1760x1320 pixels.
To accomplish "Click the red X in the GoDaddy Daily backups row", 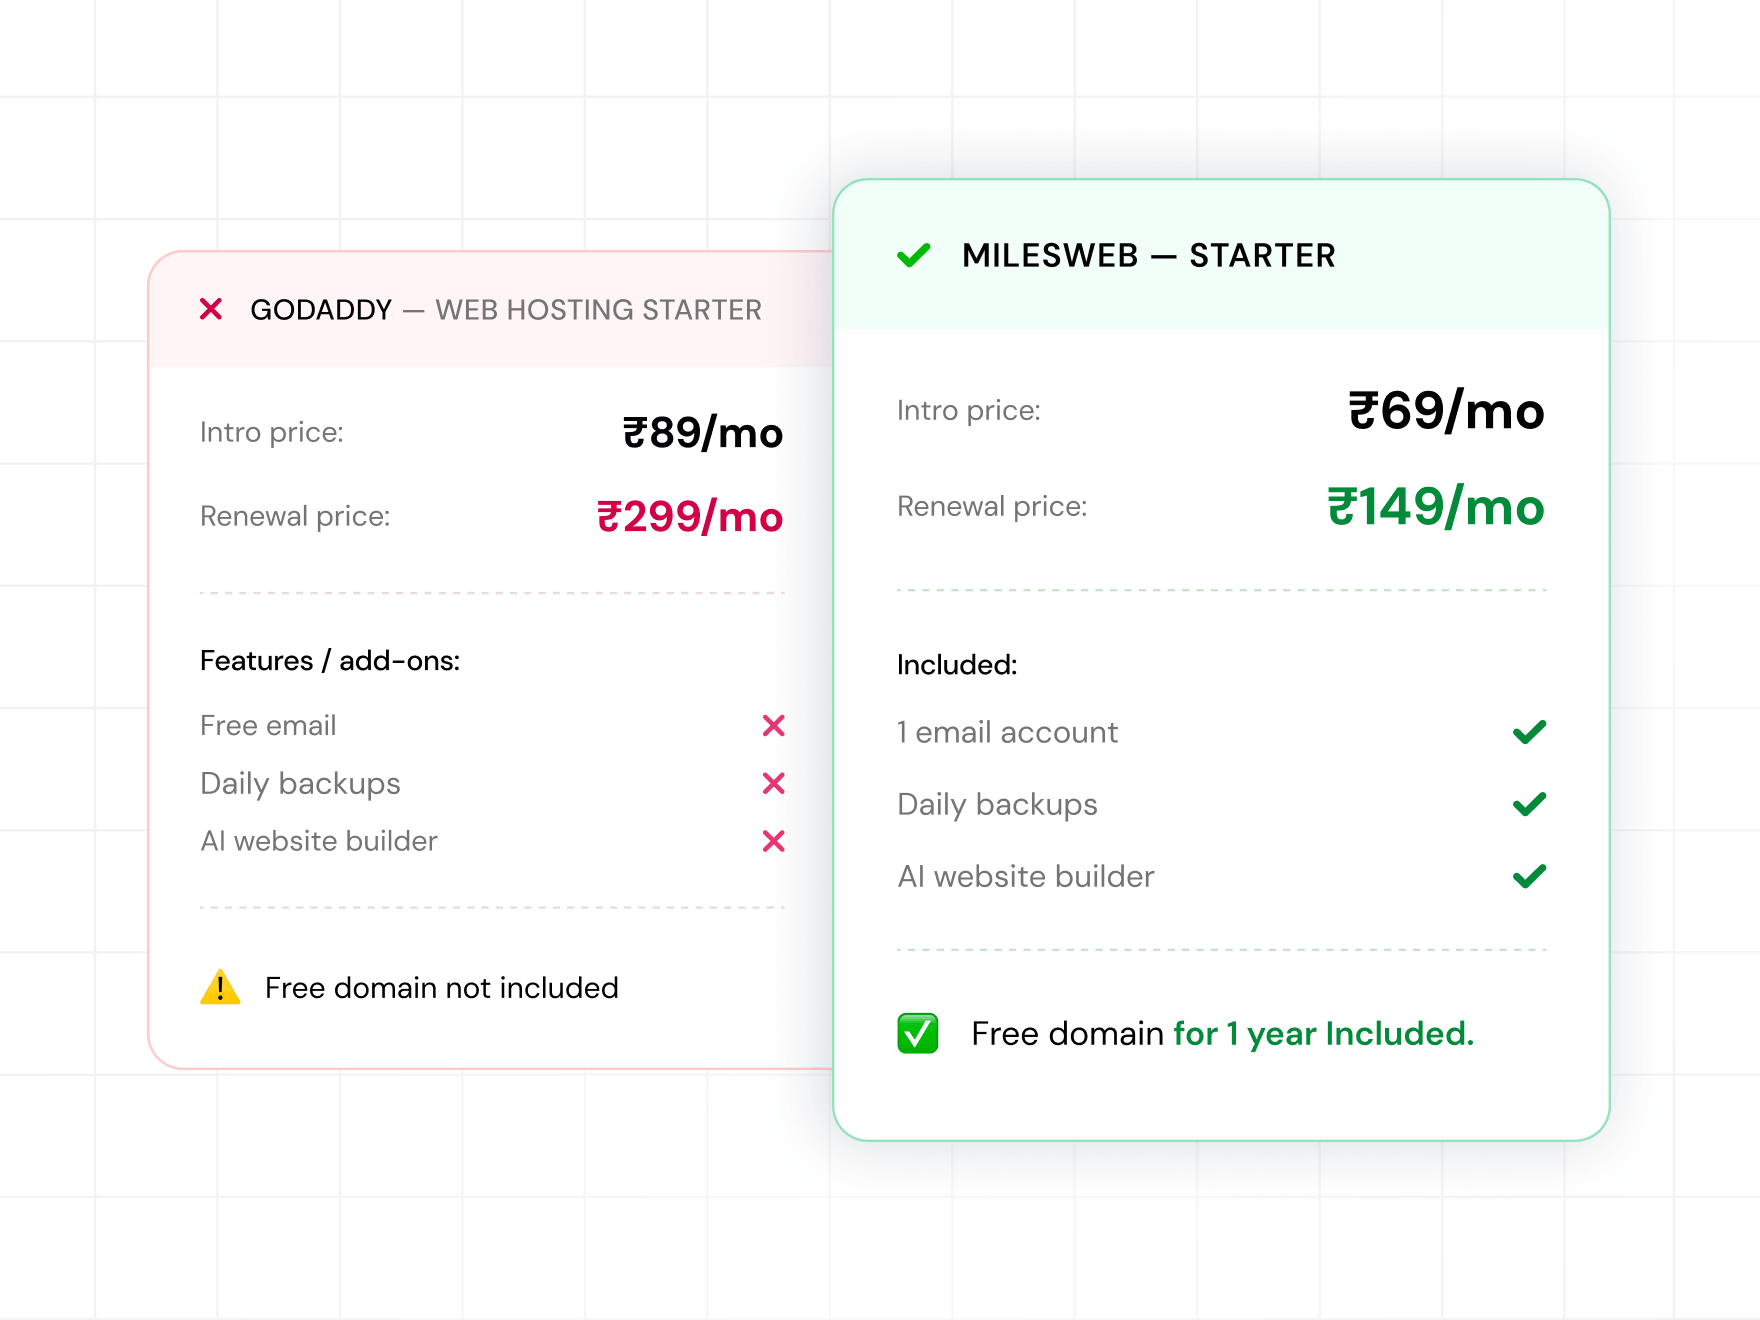I will [774, 783].
